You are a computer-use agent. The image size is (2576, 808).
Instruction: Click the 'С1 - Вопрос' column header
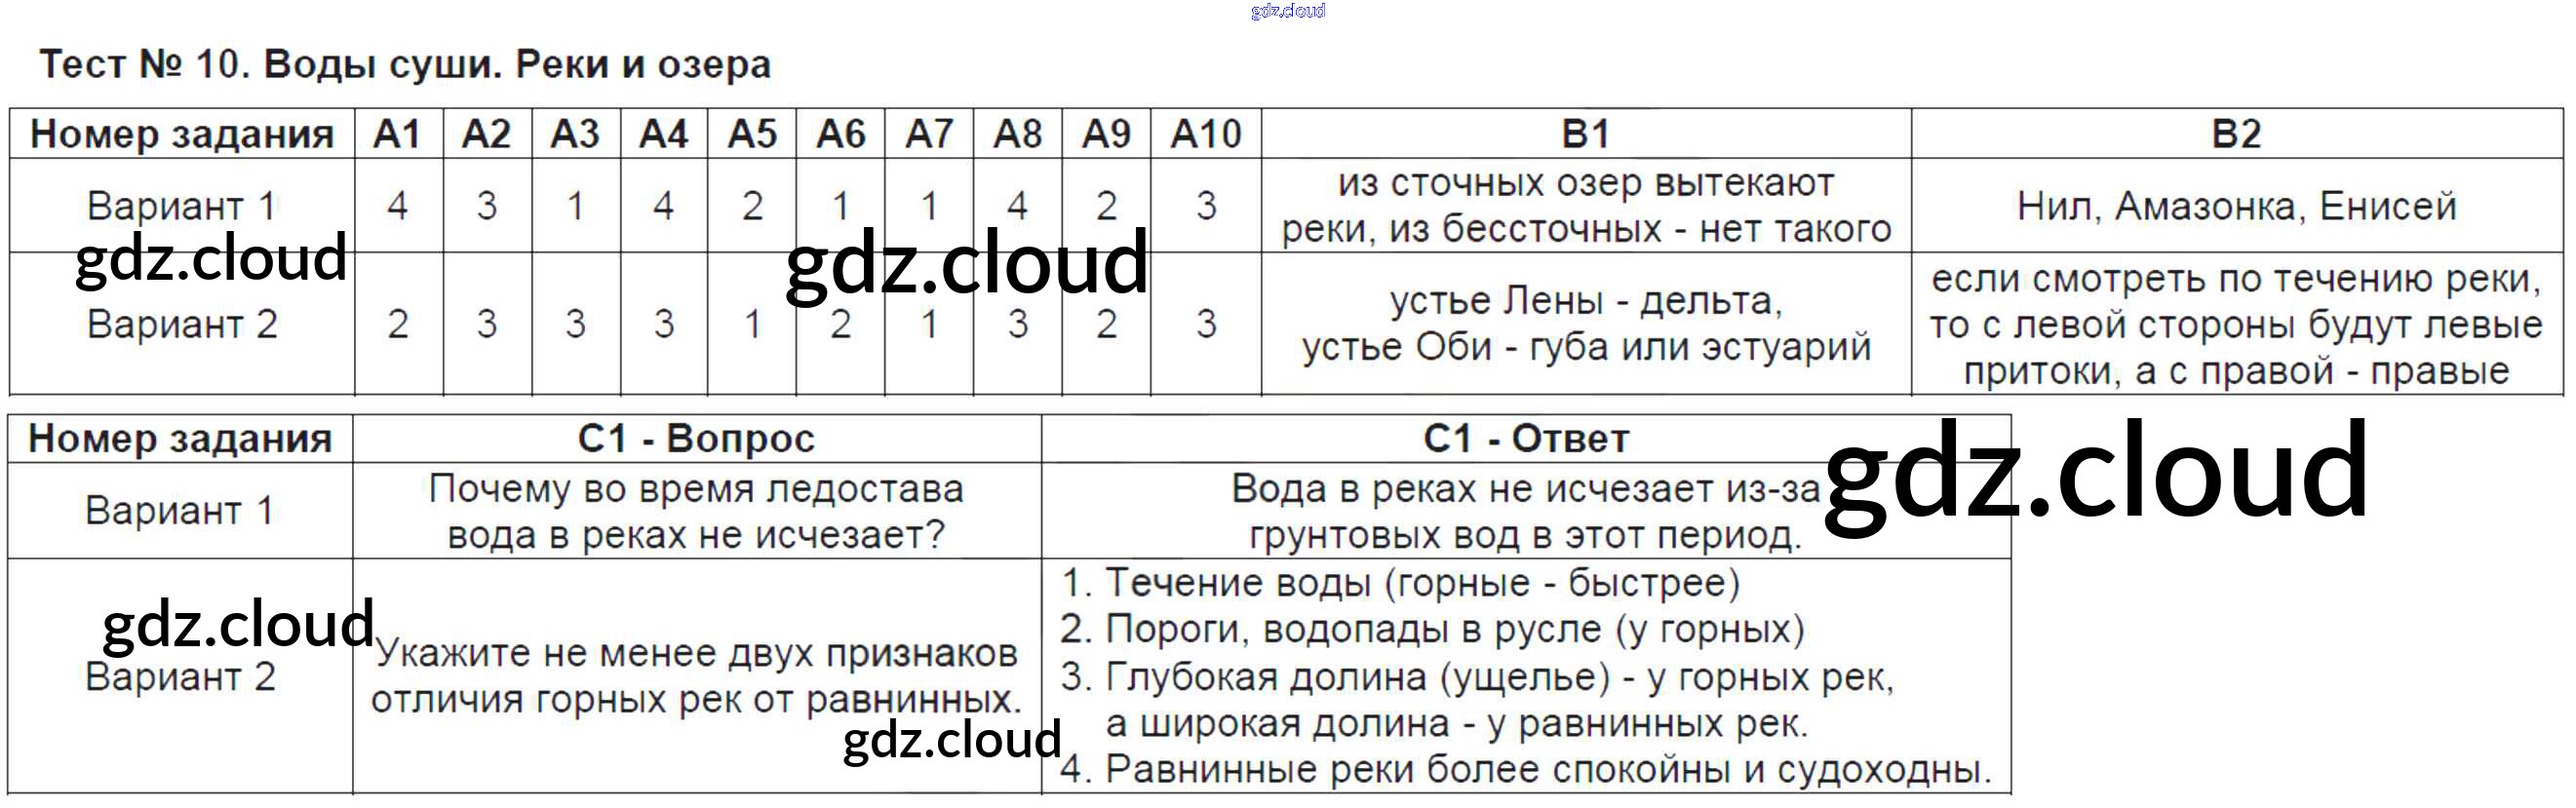click(x=696, y=439)
